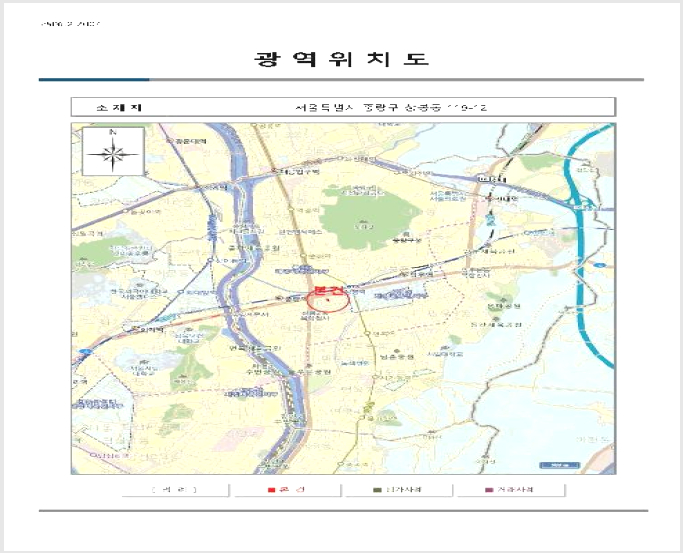The height and width of the screenshot is (553, 683).
Task: Click the green 평가사례 legend swatch
Action: (377, 490)
